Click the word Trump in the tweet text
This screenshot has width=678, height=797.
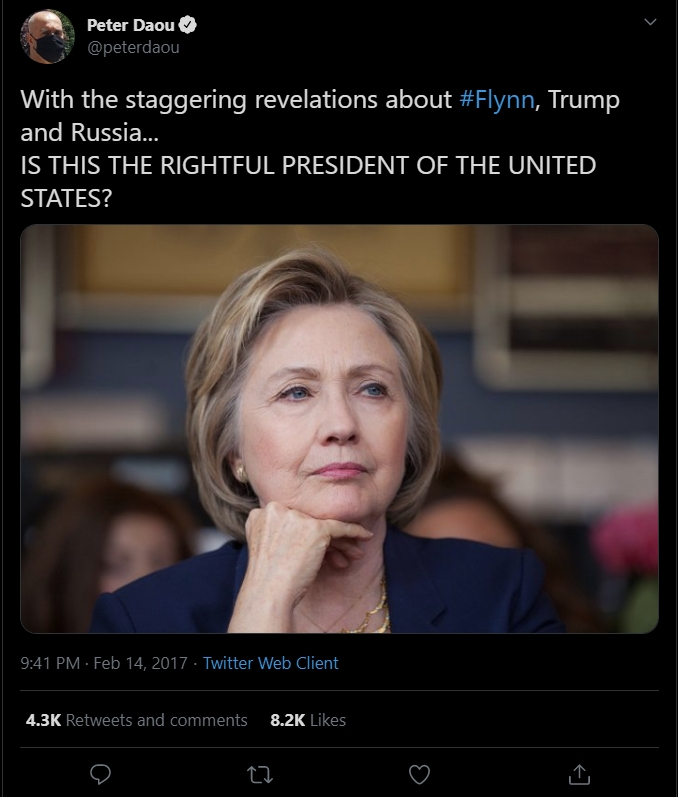click(583, 100)
